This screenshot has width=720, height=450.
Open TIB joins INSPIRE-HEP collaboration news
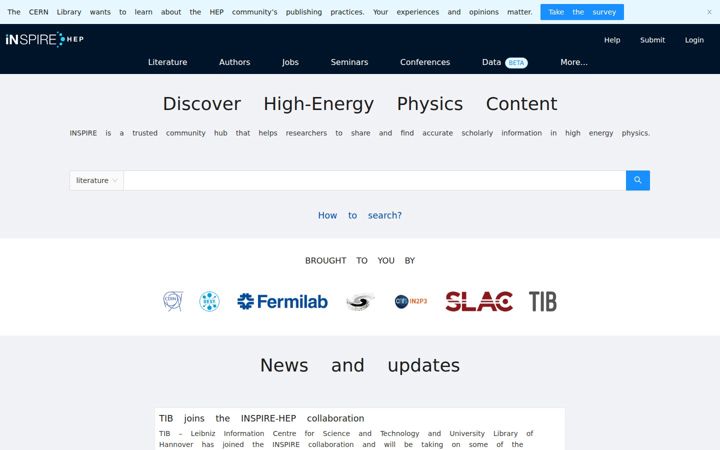pyautogui.click(x=262, y=418)
